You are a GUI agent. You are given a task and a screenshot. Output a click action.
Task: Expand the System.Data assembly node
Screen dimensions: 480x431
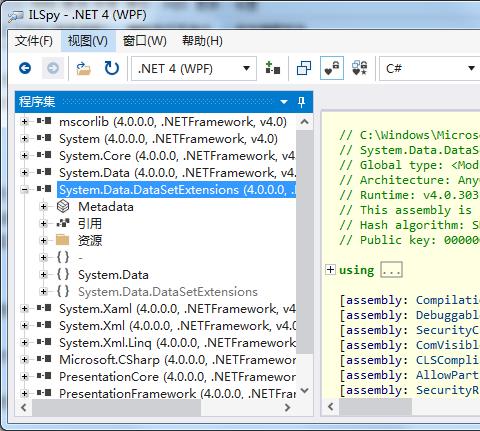(24, 172)
